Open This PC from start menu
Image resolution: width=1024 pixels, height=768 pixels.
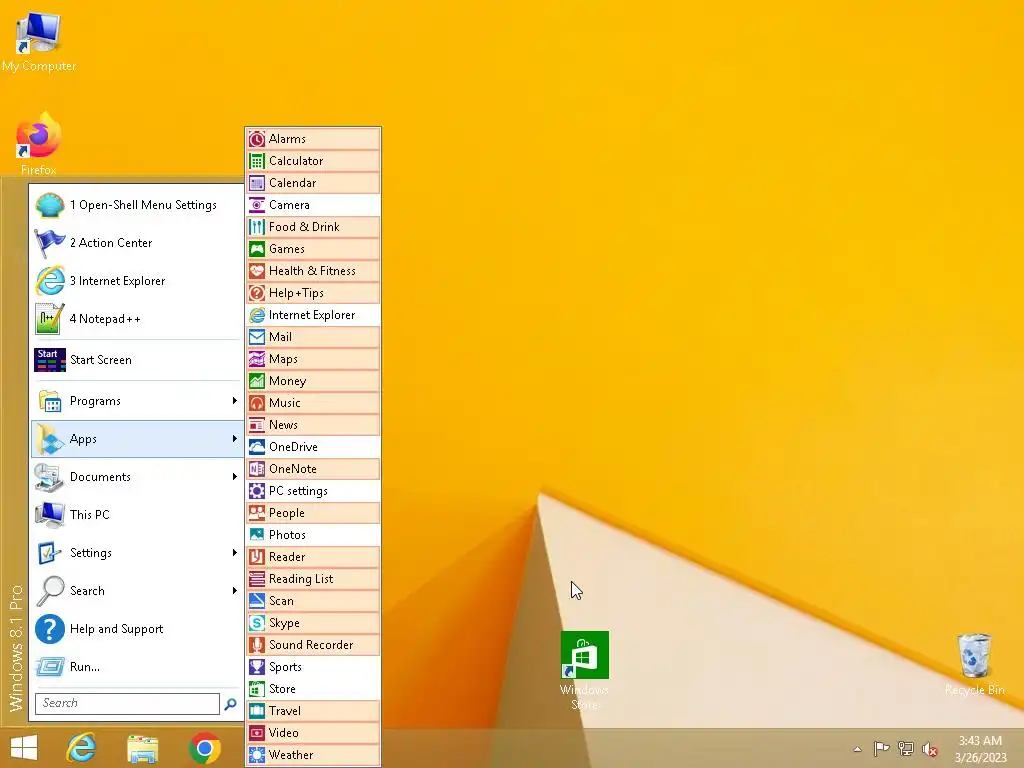(136, 515)
